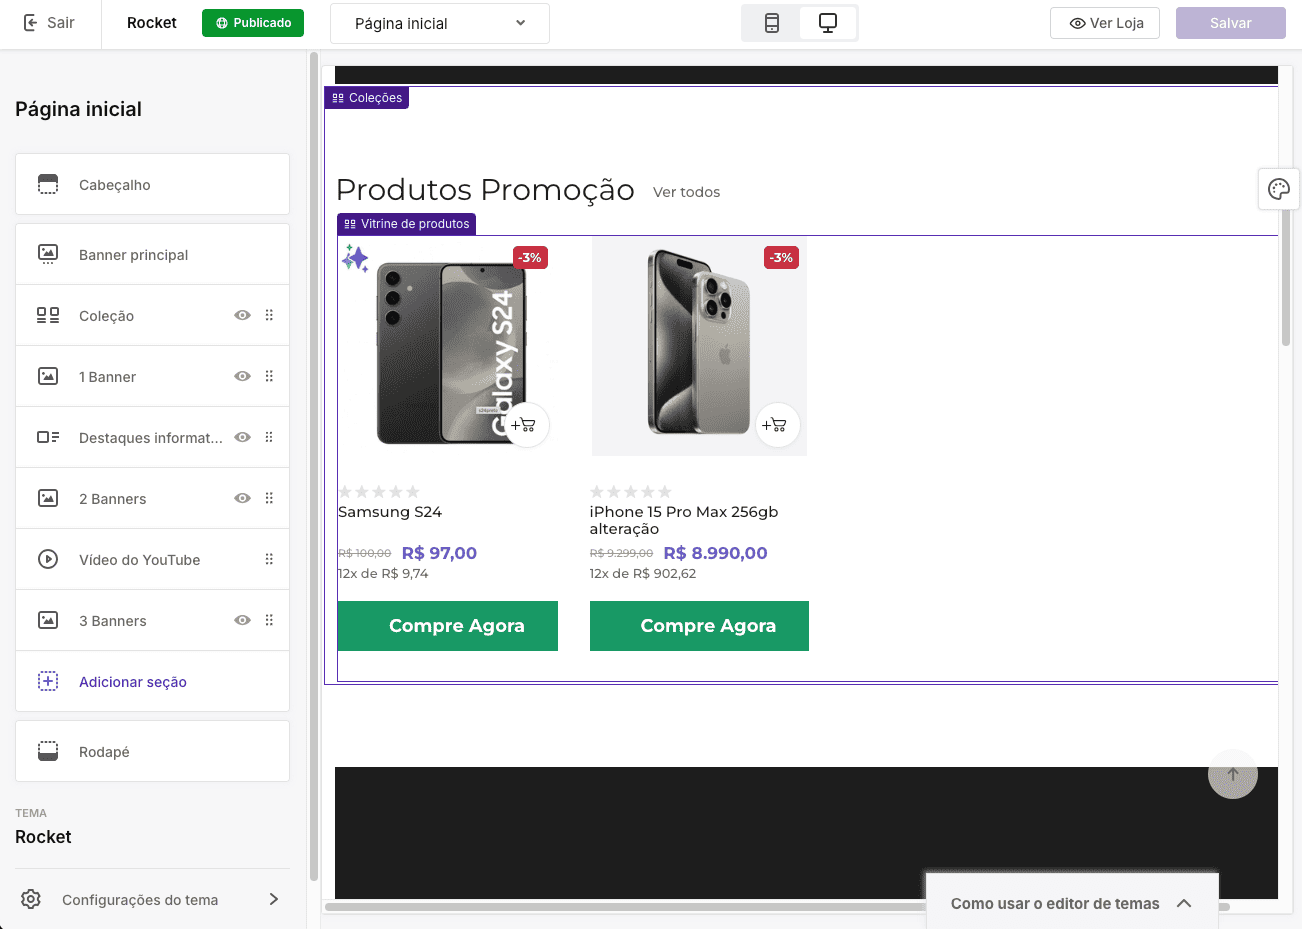The width and height of the screenshot is (1302, 929).
Task: Grab the drag handle of Coleção
Action: tap(269, 315)
